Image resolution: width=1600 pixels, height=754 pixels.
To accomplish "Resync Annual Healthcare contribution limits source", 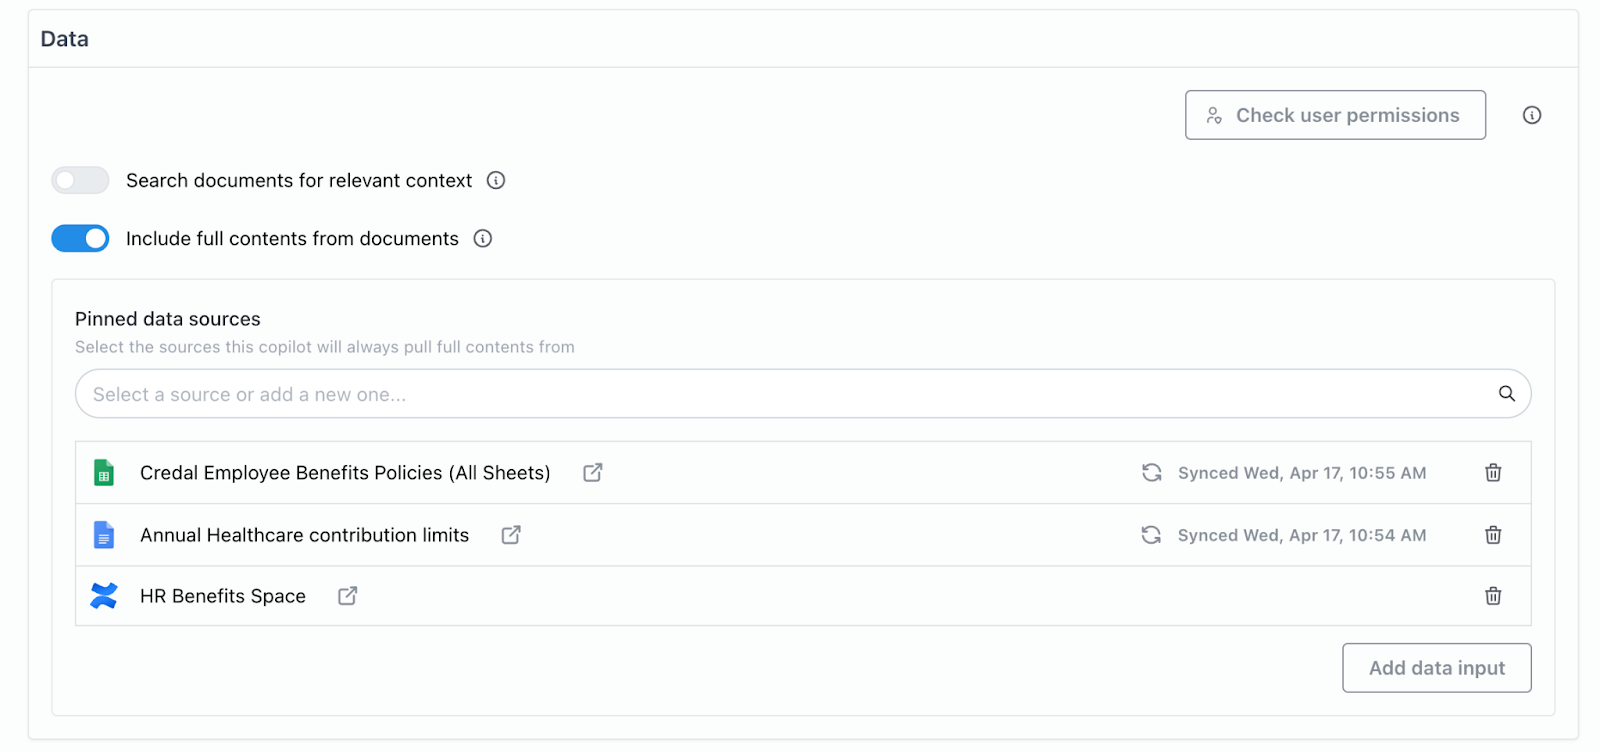I will [x=1152, y=535].
